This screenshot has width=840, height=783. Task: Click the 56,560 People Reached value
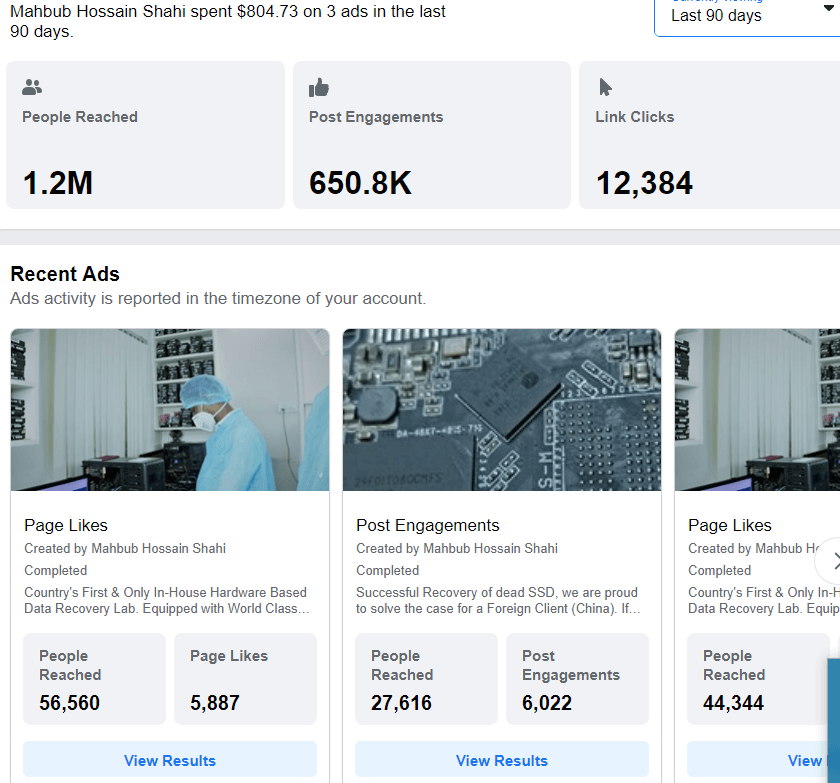[x=69, y=703]
